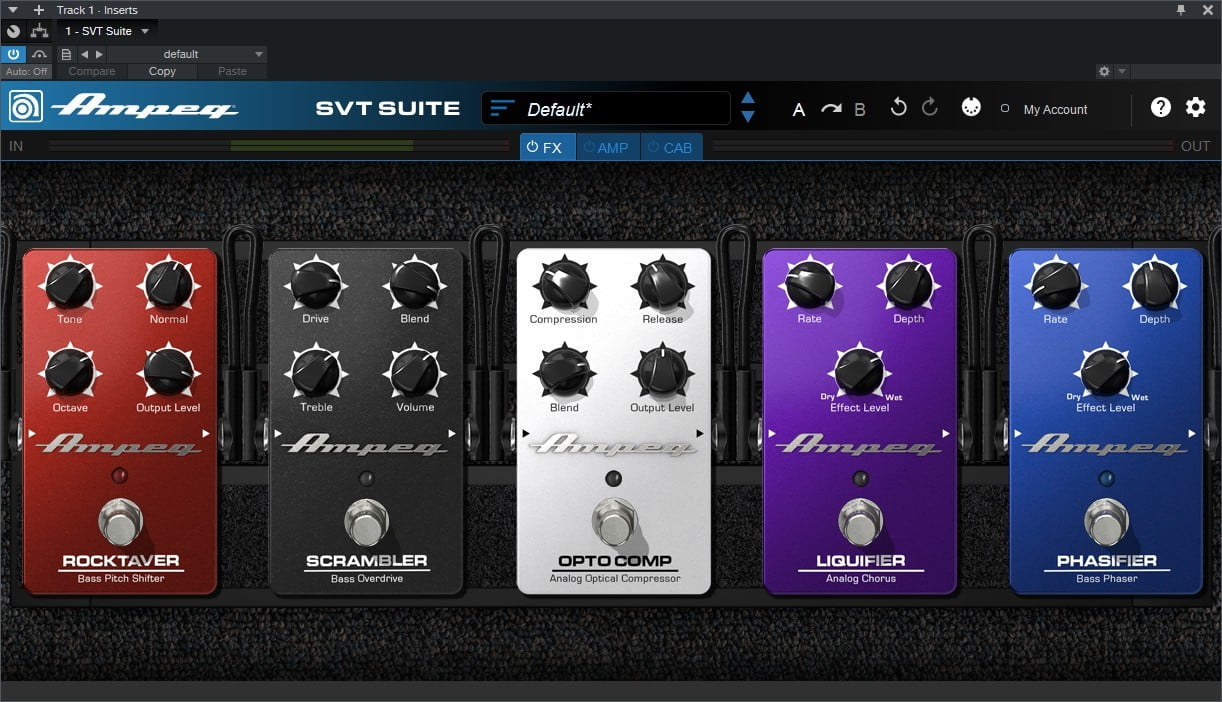Click the IN level meter

click(279, 146)
